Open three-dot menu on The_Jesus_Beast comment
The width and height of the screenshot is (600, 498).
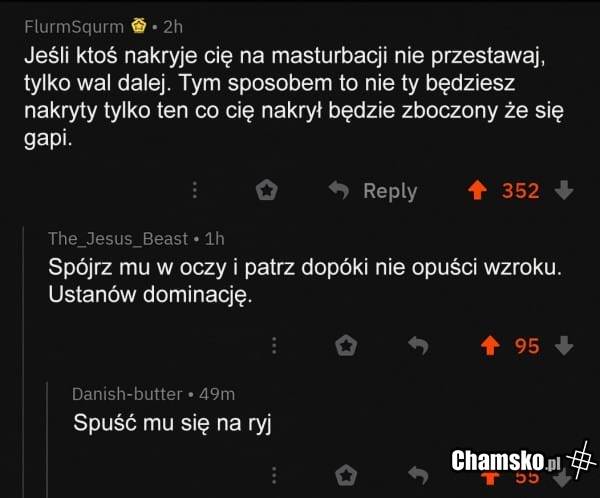pyautogui.click(x=275, y=346)
